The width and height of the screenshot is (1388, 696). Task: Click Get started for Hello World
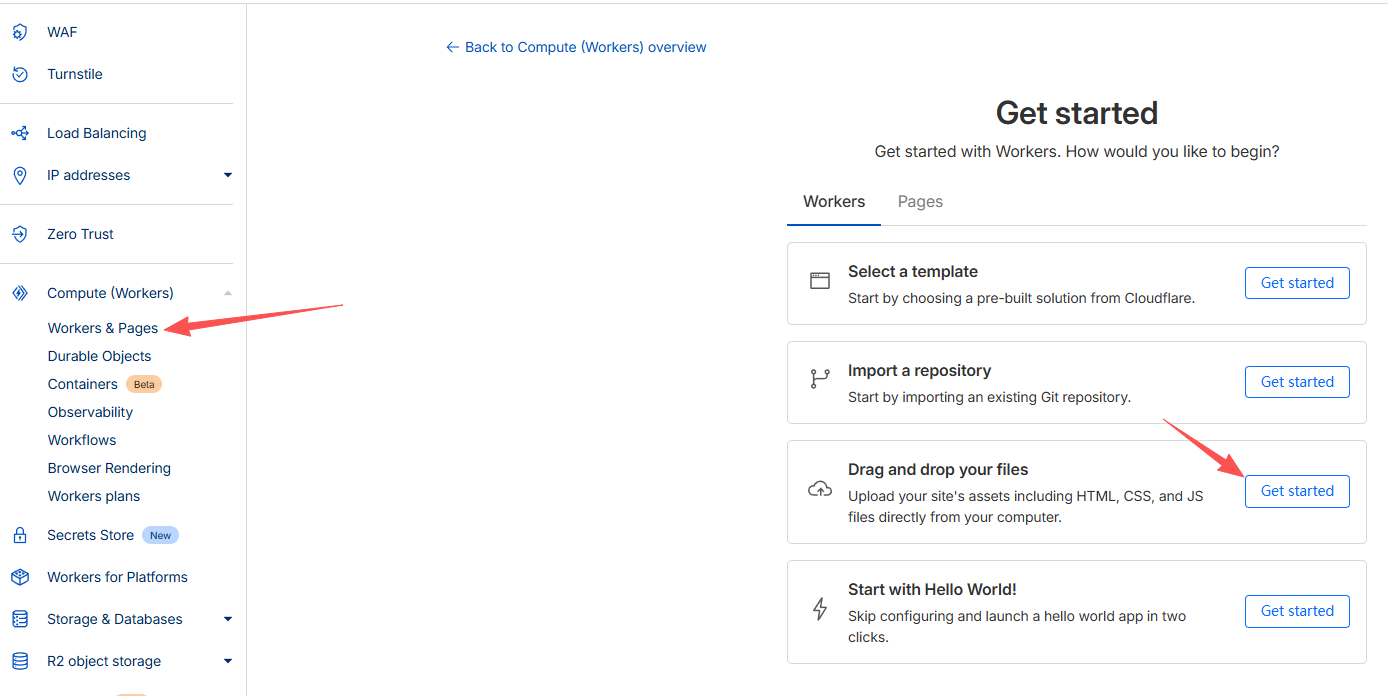tap(1296, 611)
